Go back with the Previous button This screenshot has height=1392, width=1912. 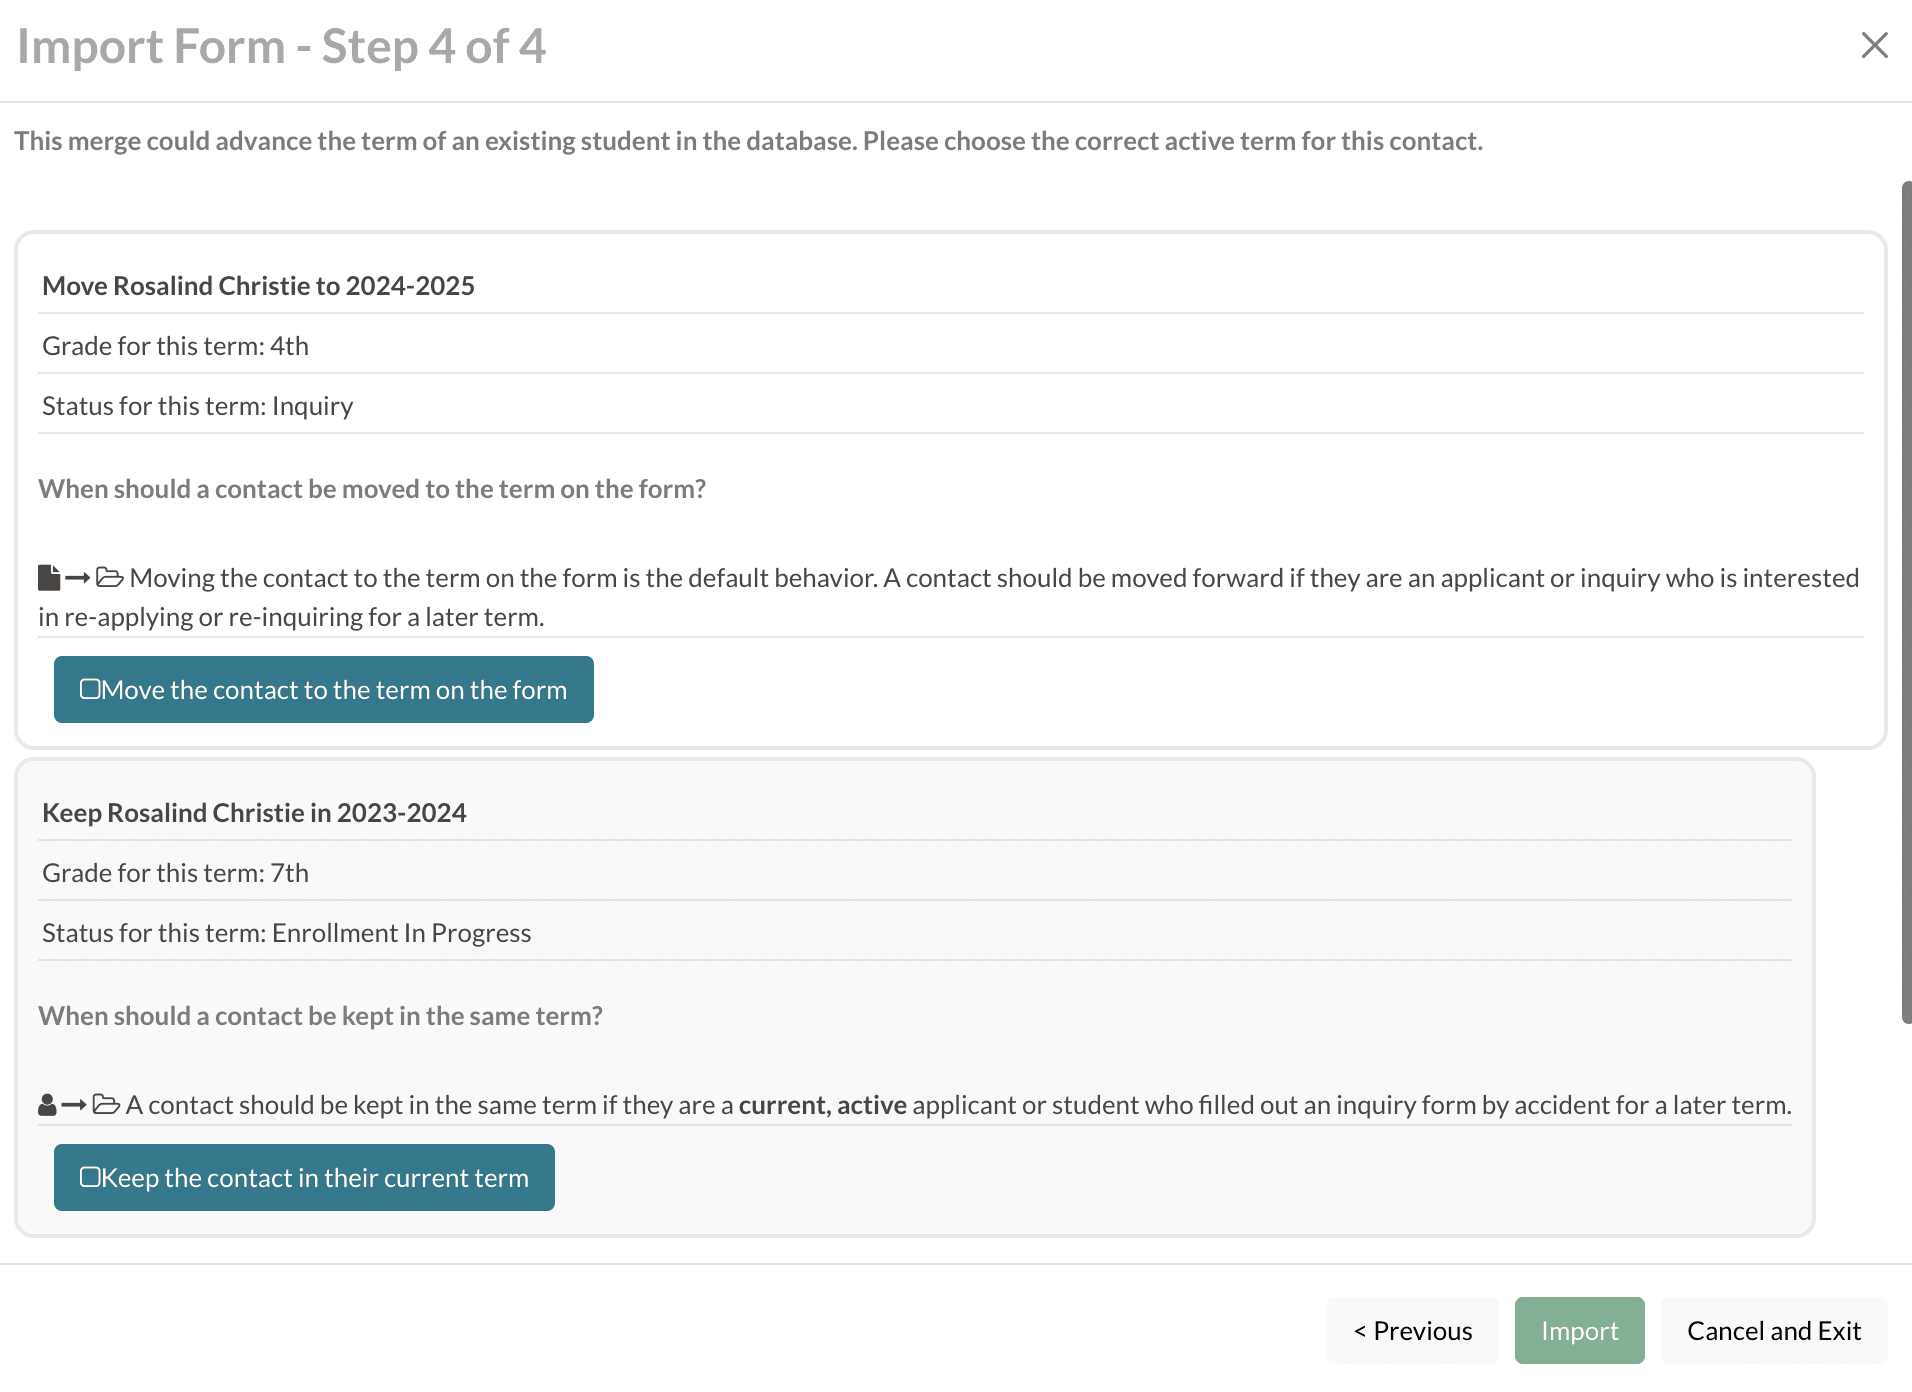1412,1330
